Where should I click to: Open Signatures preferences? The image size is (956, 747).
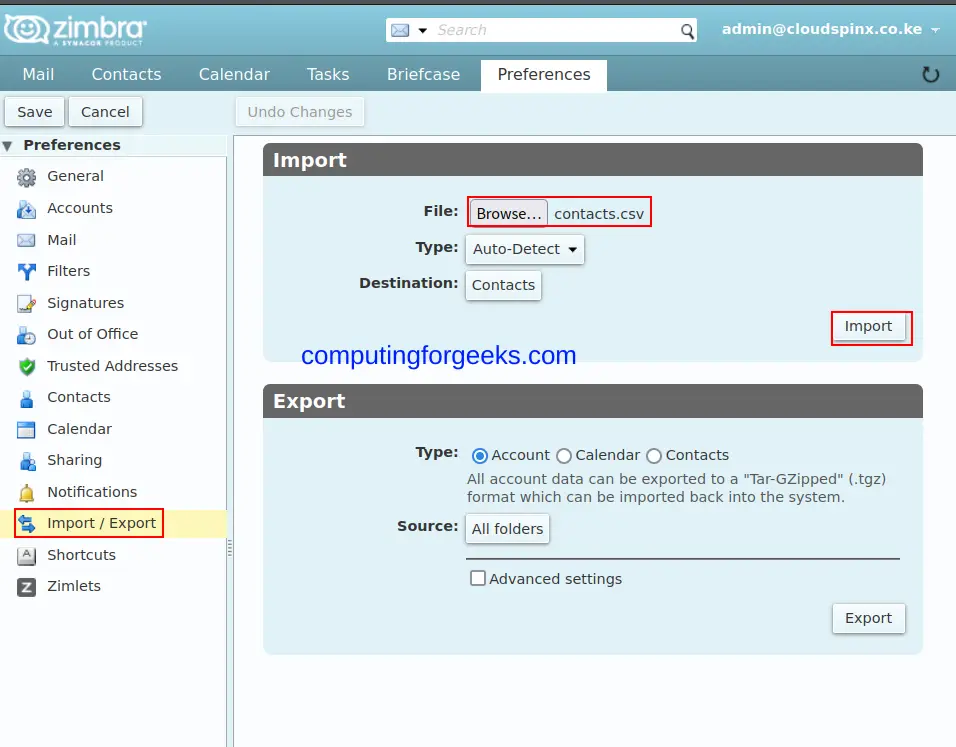85,303
